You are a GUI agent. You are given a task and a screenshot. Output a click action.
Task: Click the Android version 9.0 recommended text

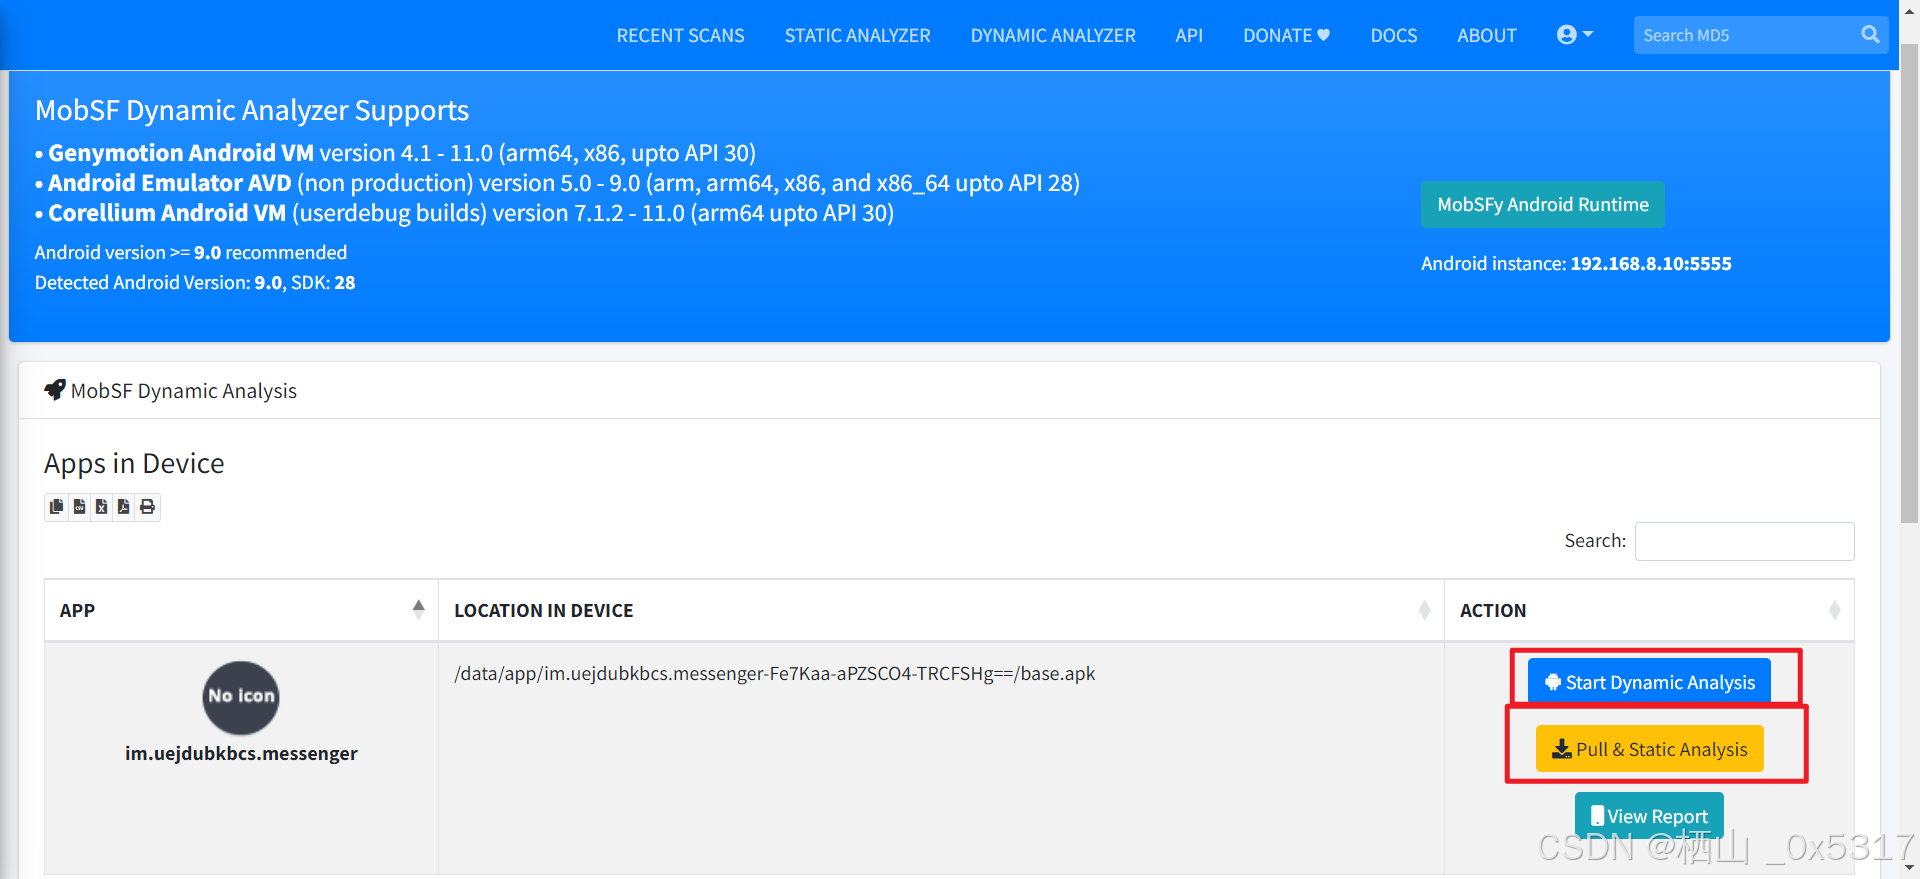click(x=191, y=253)
